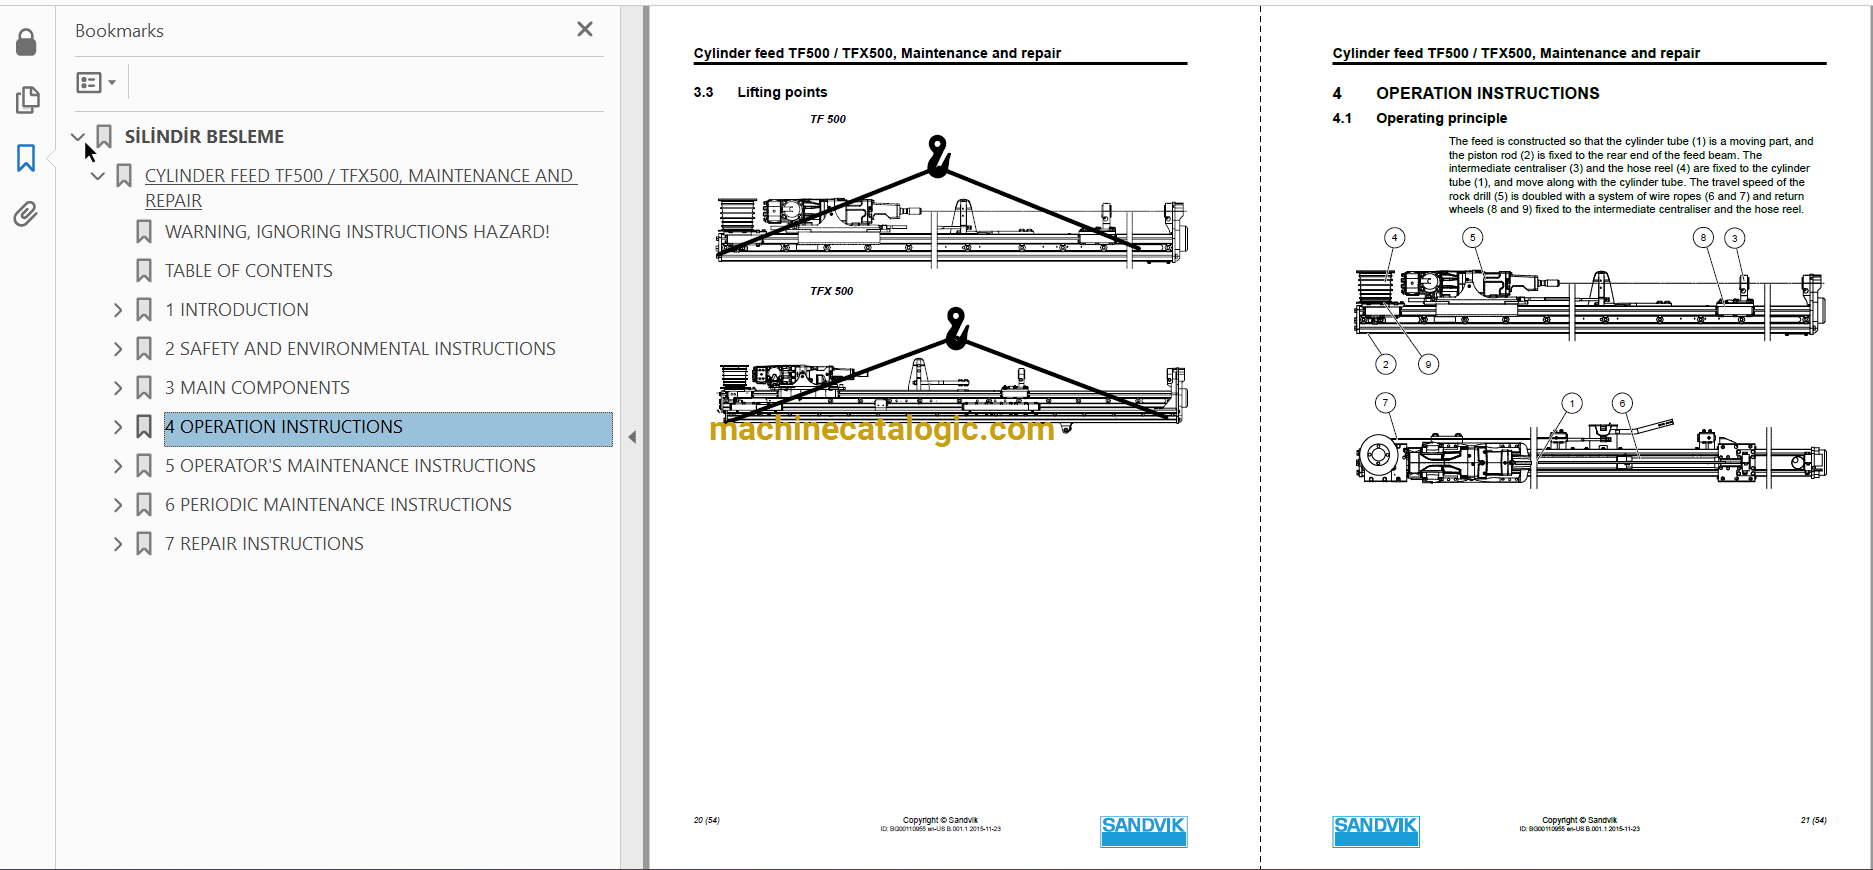Click bookmark icon beside CYLINDER FEED TF500

tap(124, 176)
